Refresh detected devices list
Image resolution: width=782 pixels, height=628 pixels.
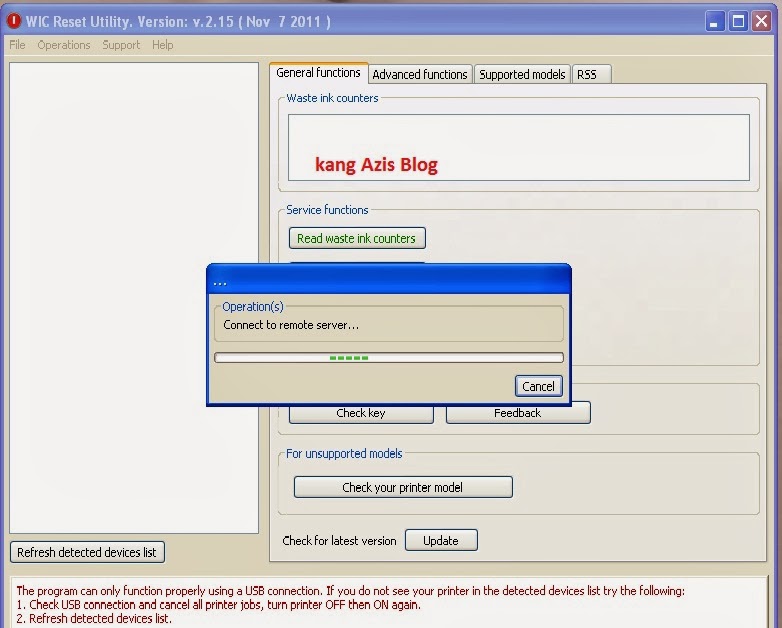(87, 552)
